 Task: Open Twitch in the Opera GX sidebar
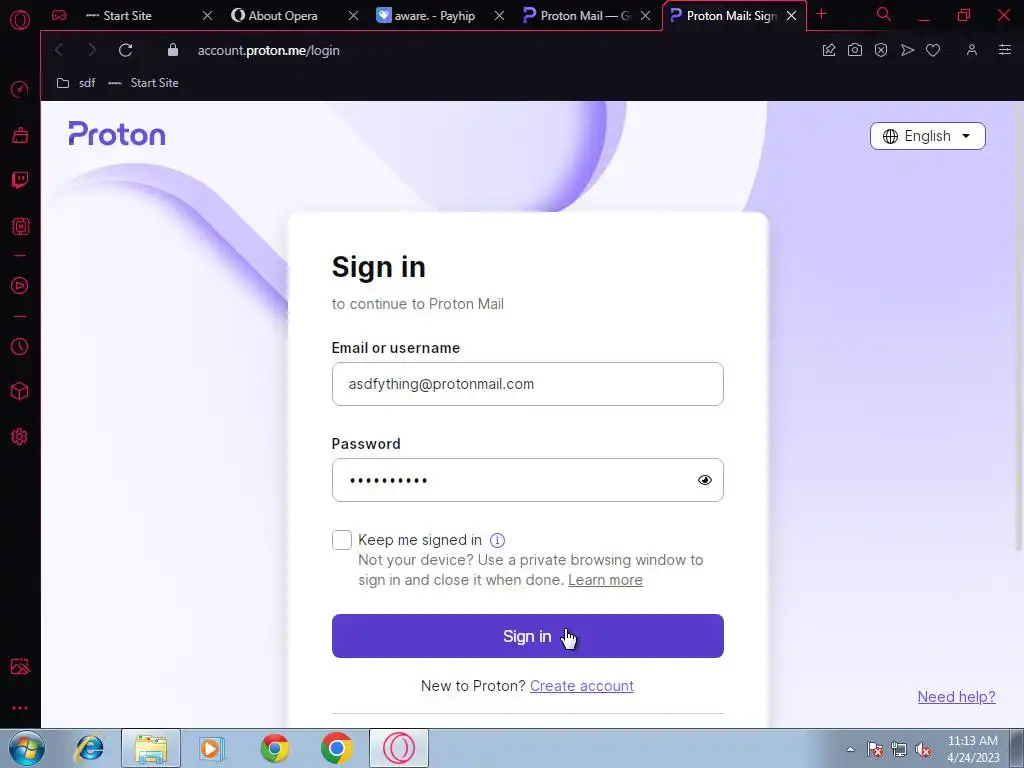point(20,180)
